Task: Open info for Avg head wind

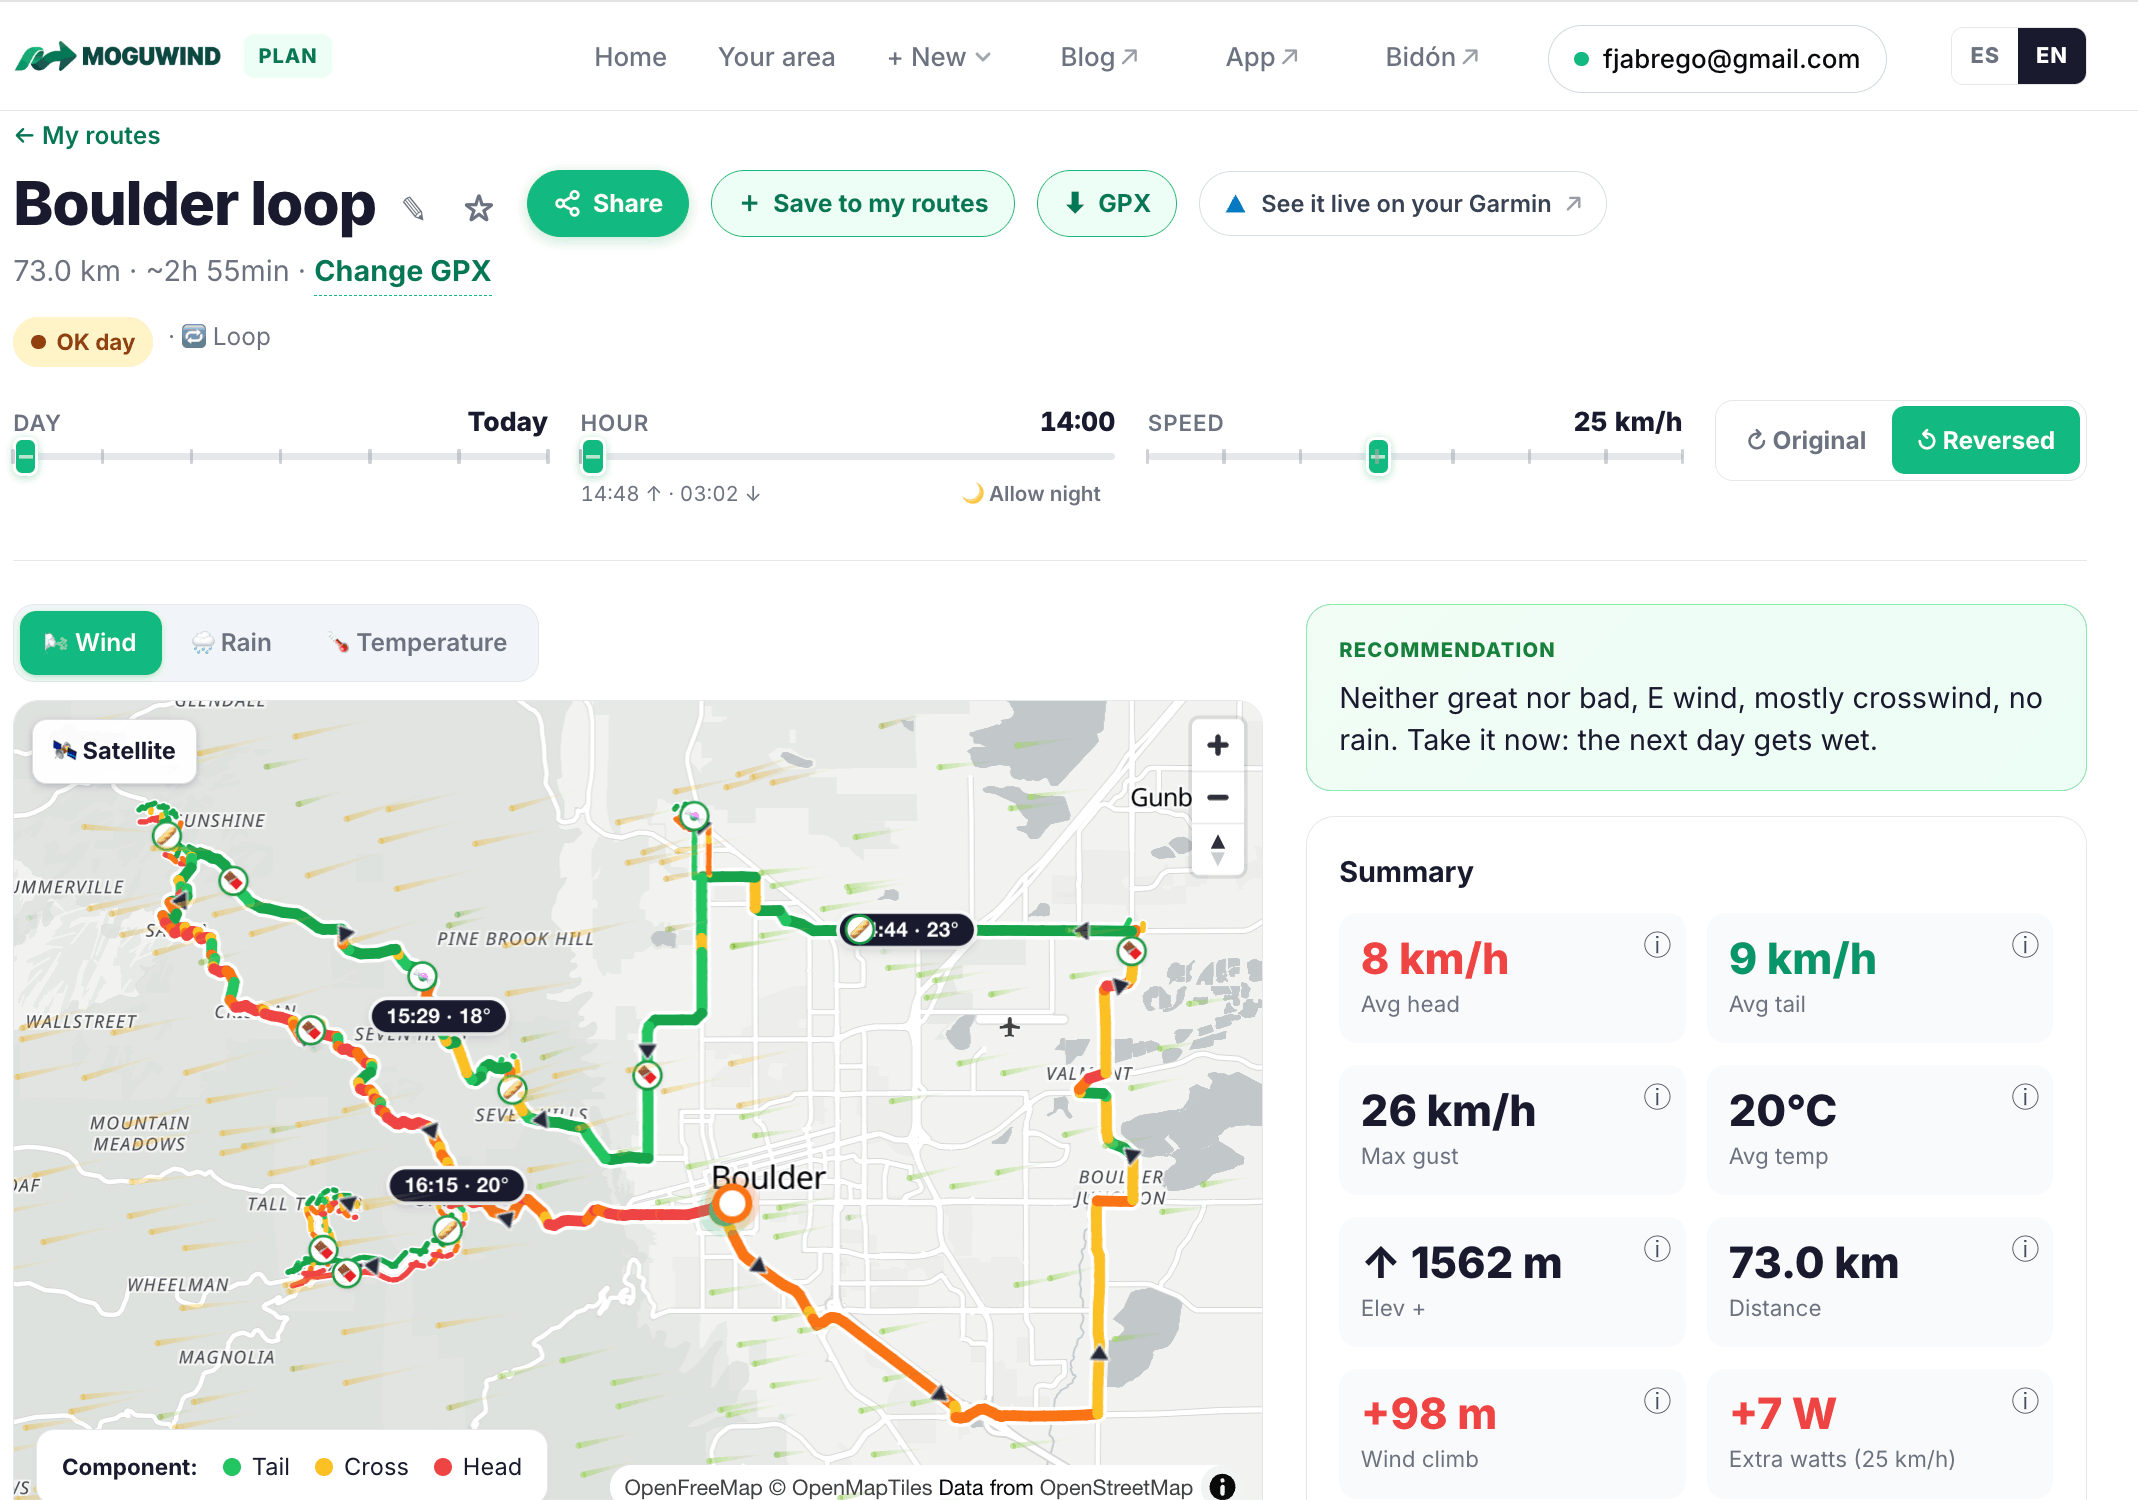Action: pyautogui.click(x=1657, y=945)
